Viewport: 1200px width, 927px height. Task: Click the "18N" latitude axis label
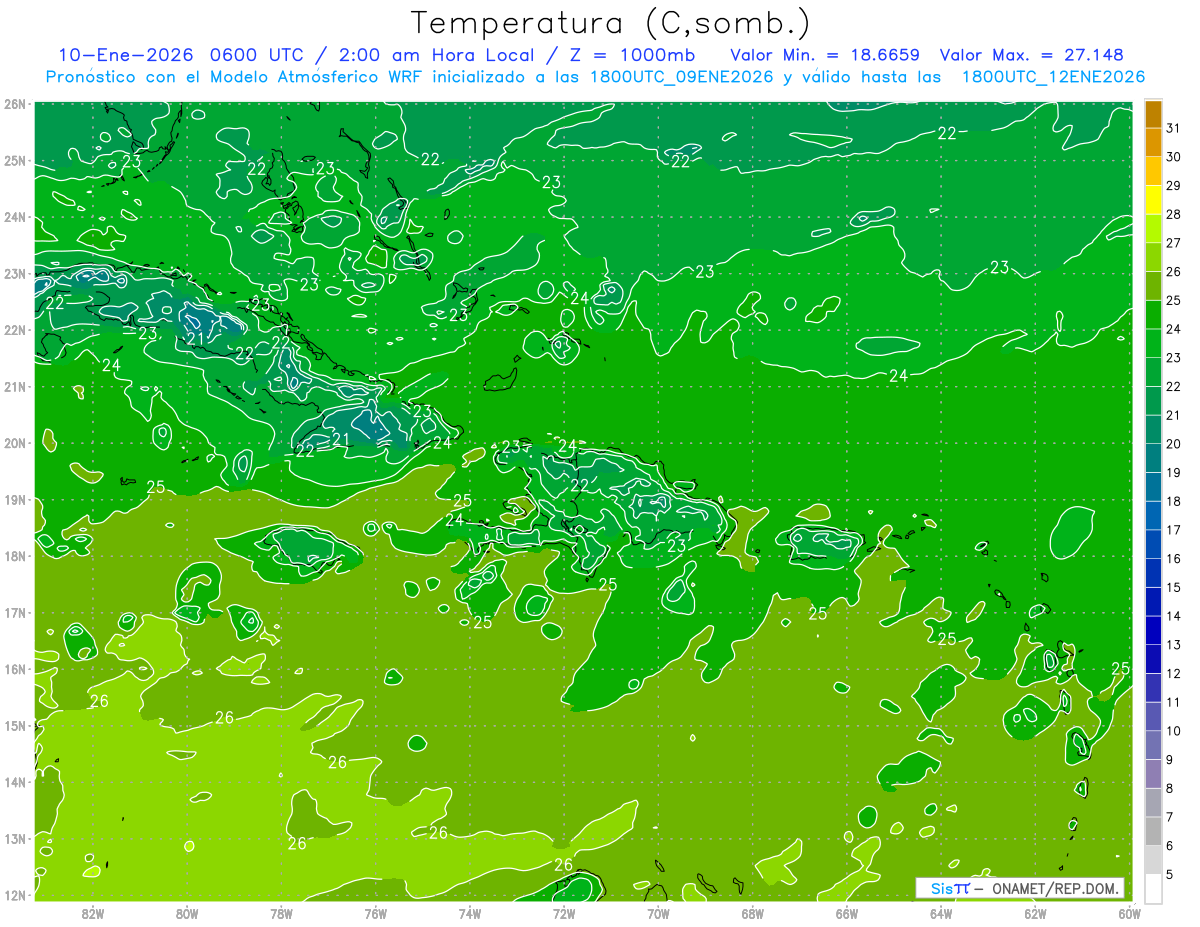(14, 556)
